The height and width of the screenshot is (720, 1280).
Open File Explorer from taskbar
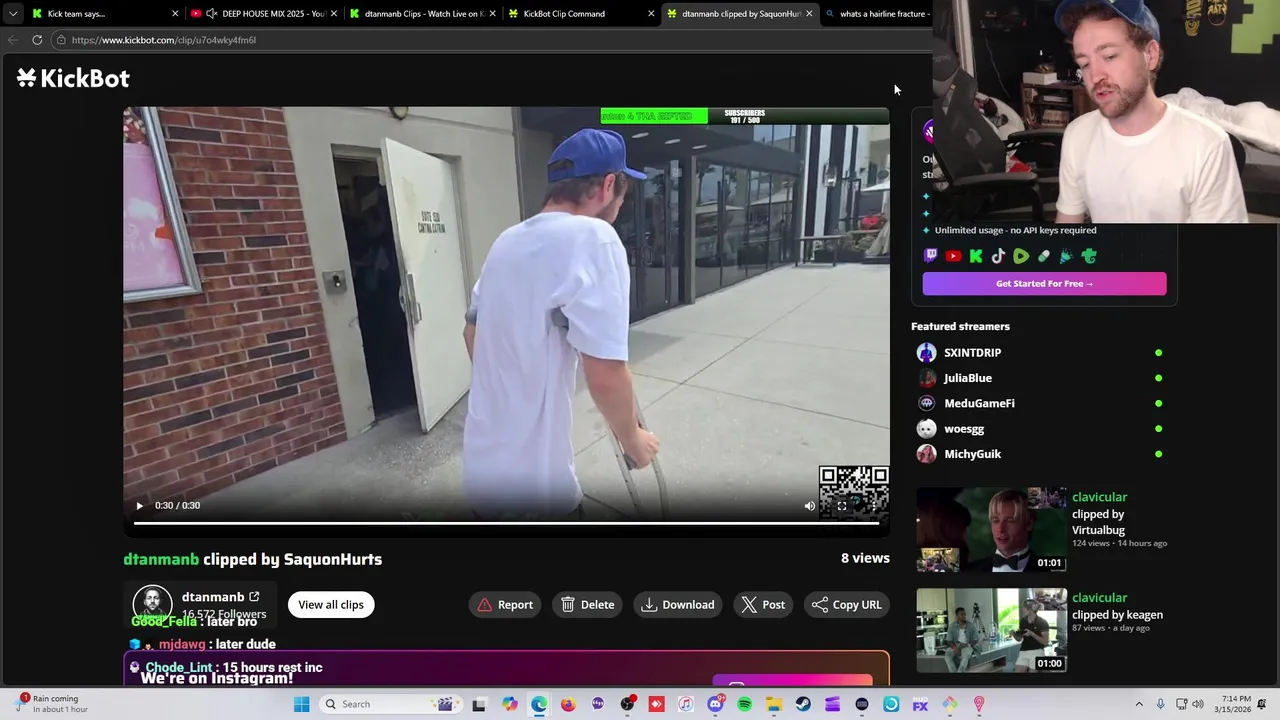tap(774, 704)
